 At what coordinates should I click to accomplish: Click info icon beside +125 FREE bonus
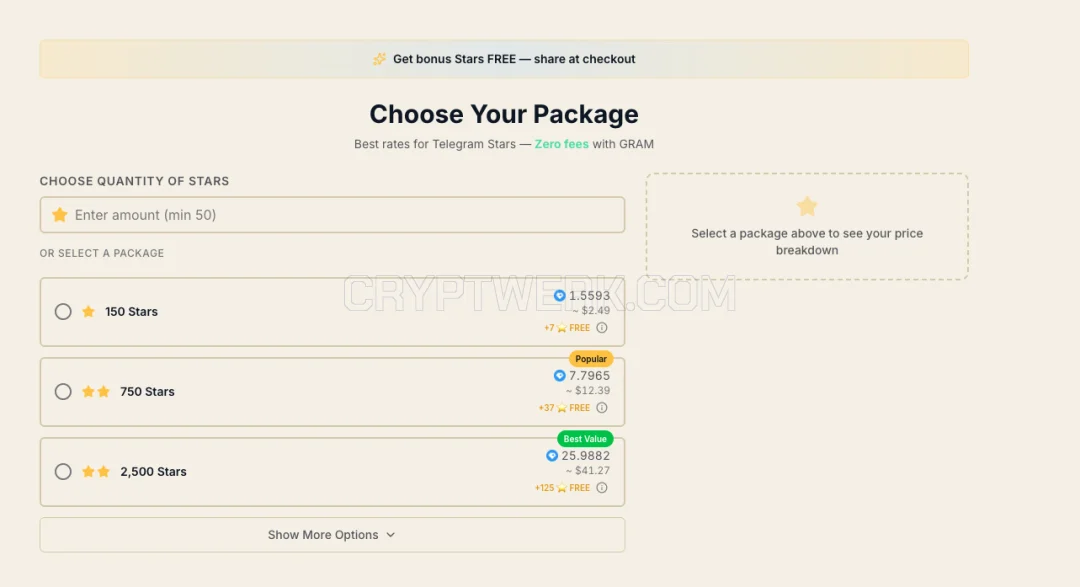point(602,488)
